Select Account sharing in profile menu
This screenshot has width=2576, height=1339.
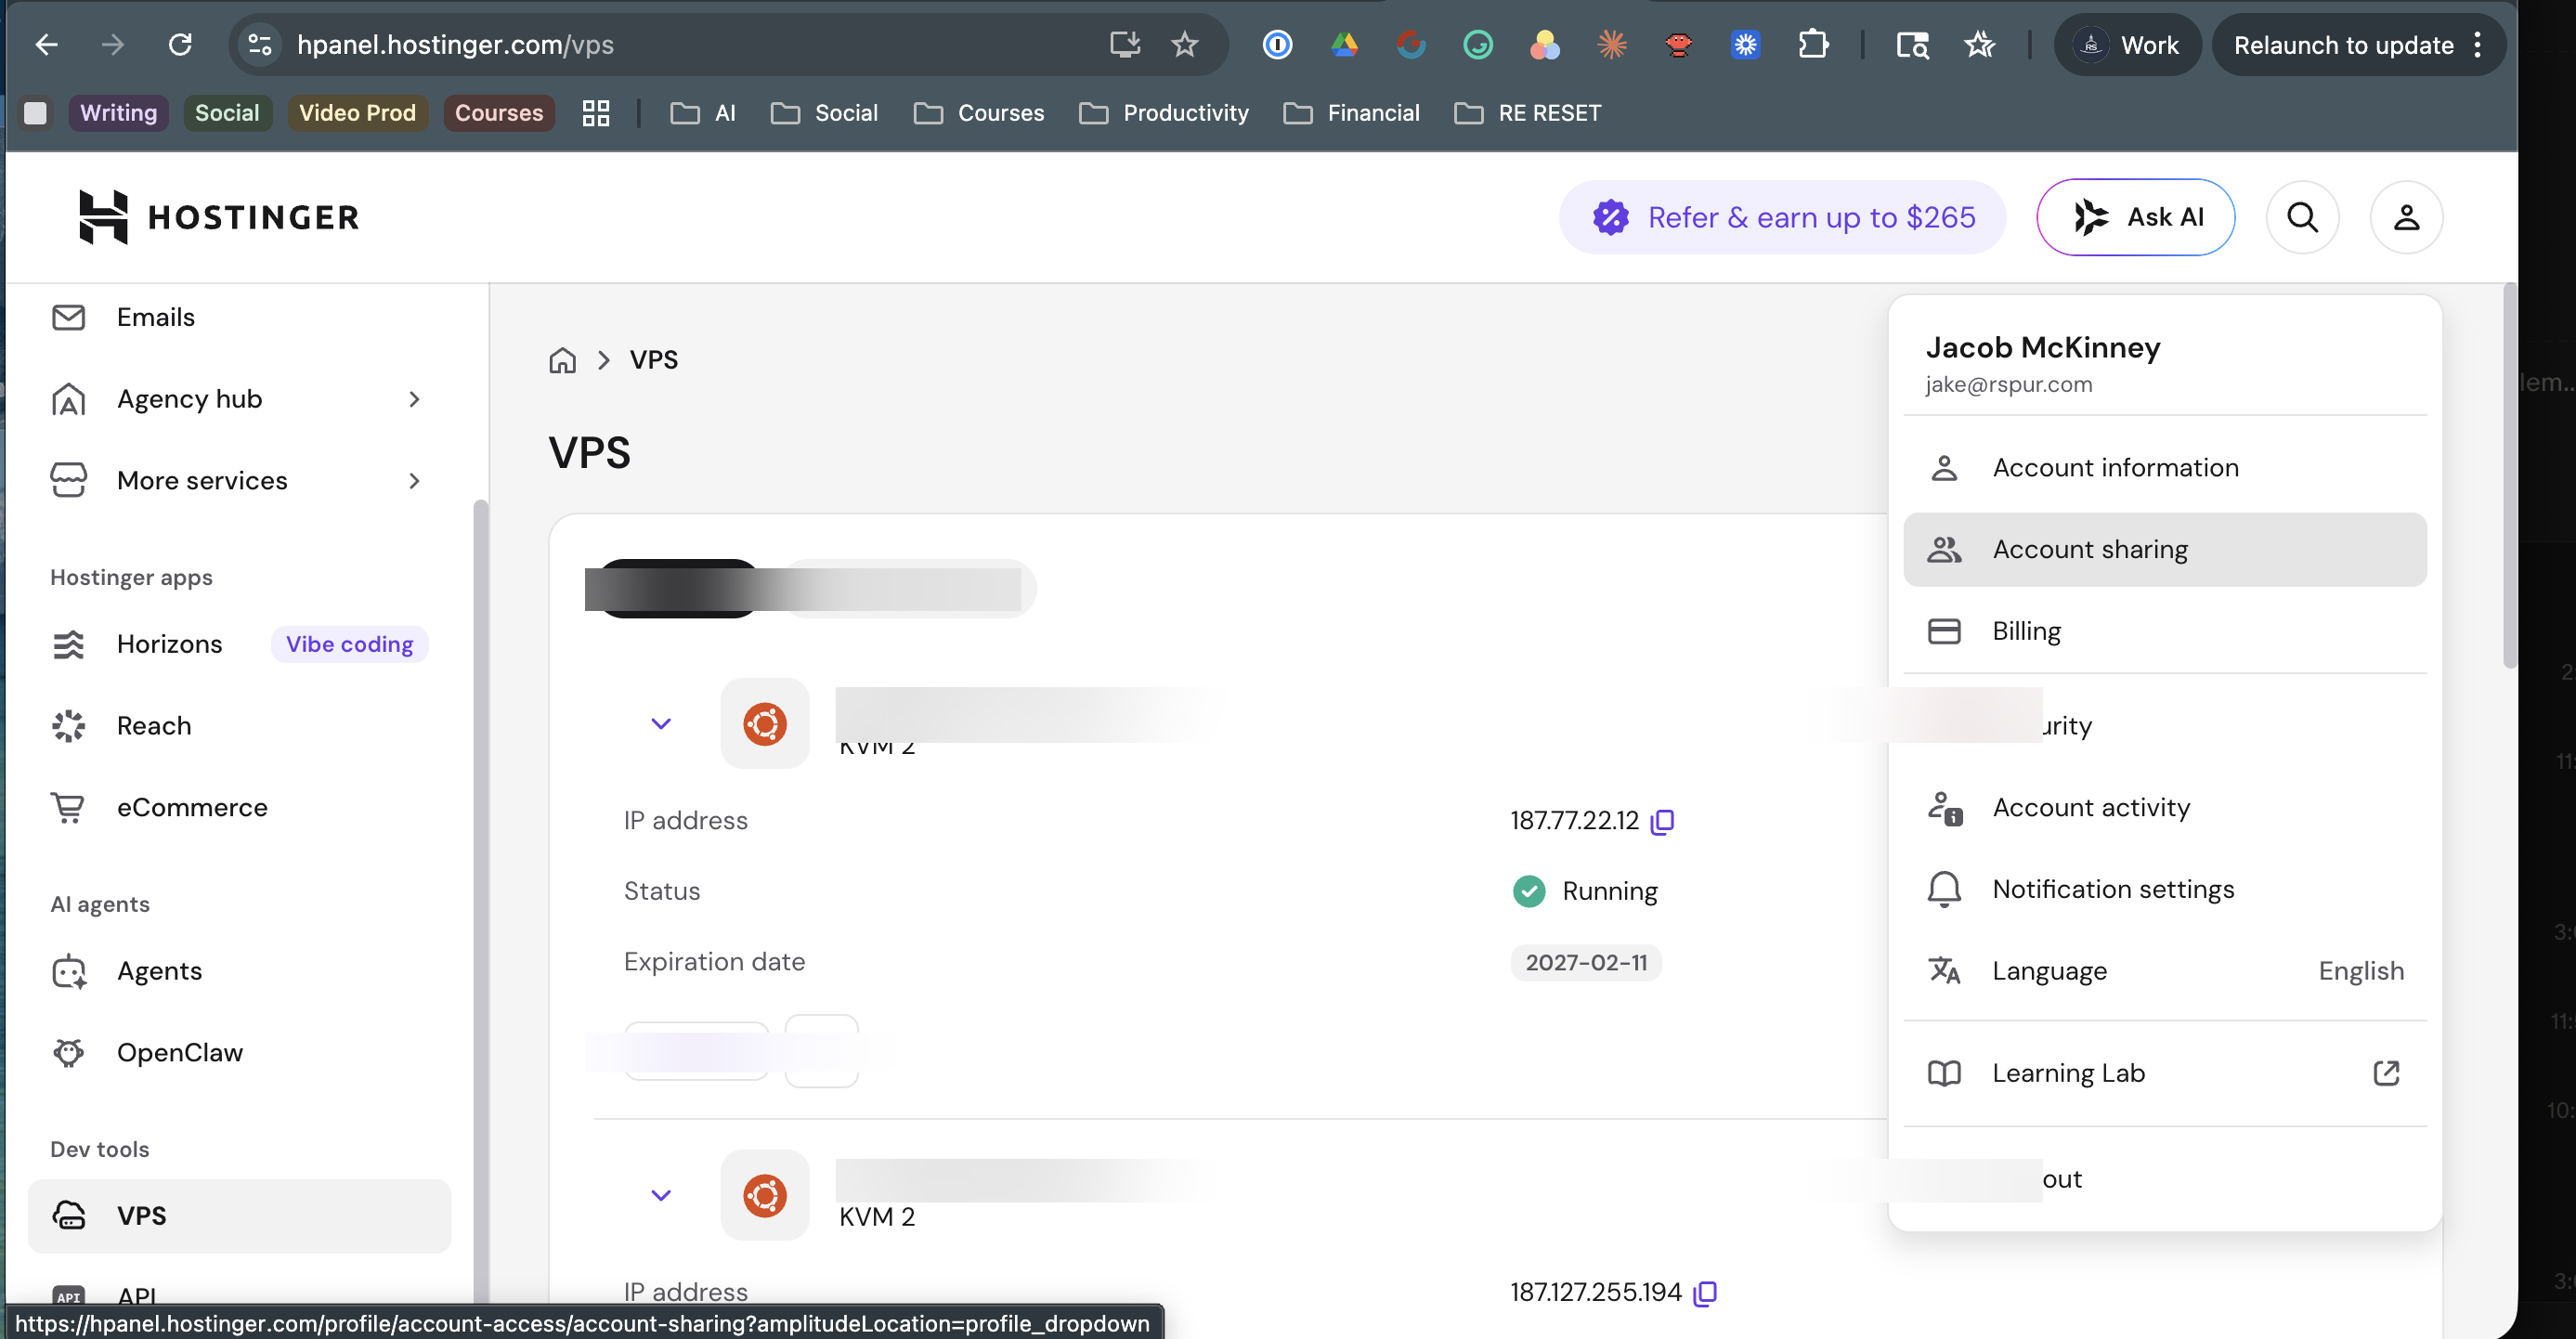tap(2164, 550)
